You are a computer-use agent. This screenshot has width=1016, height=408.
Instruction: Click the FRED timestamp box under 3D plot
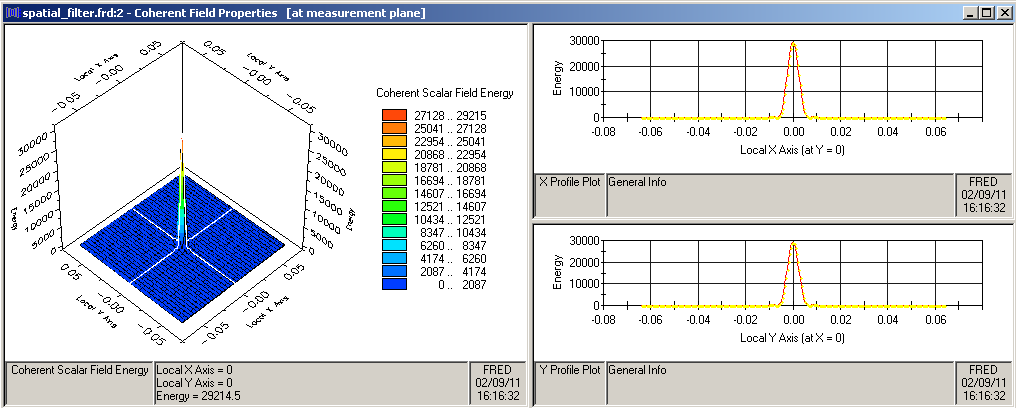click(x=497, y=383)
